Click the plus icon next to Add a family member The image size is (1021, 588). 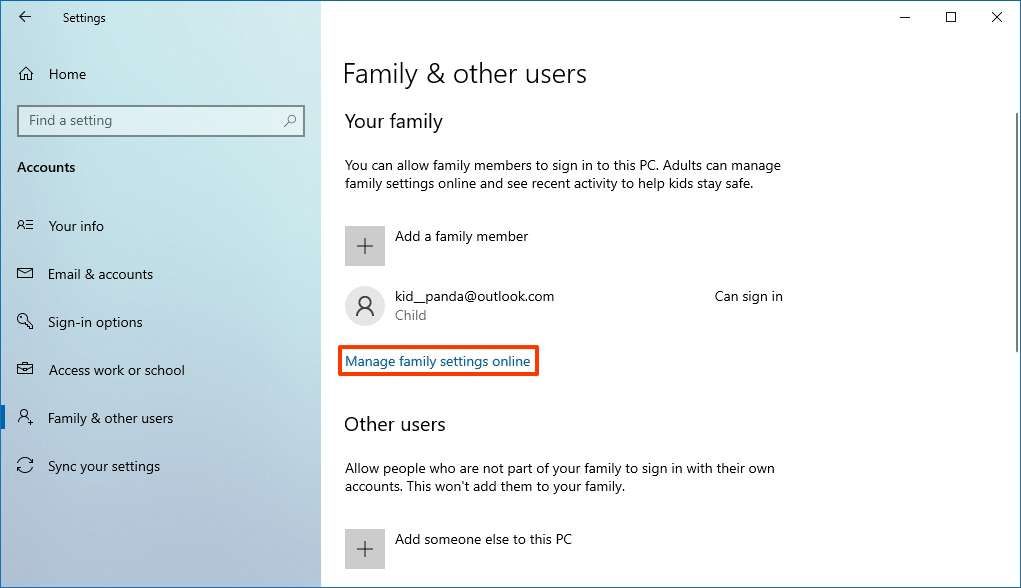tap(364, 245)
